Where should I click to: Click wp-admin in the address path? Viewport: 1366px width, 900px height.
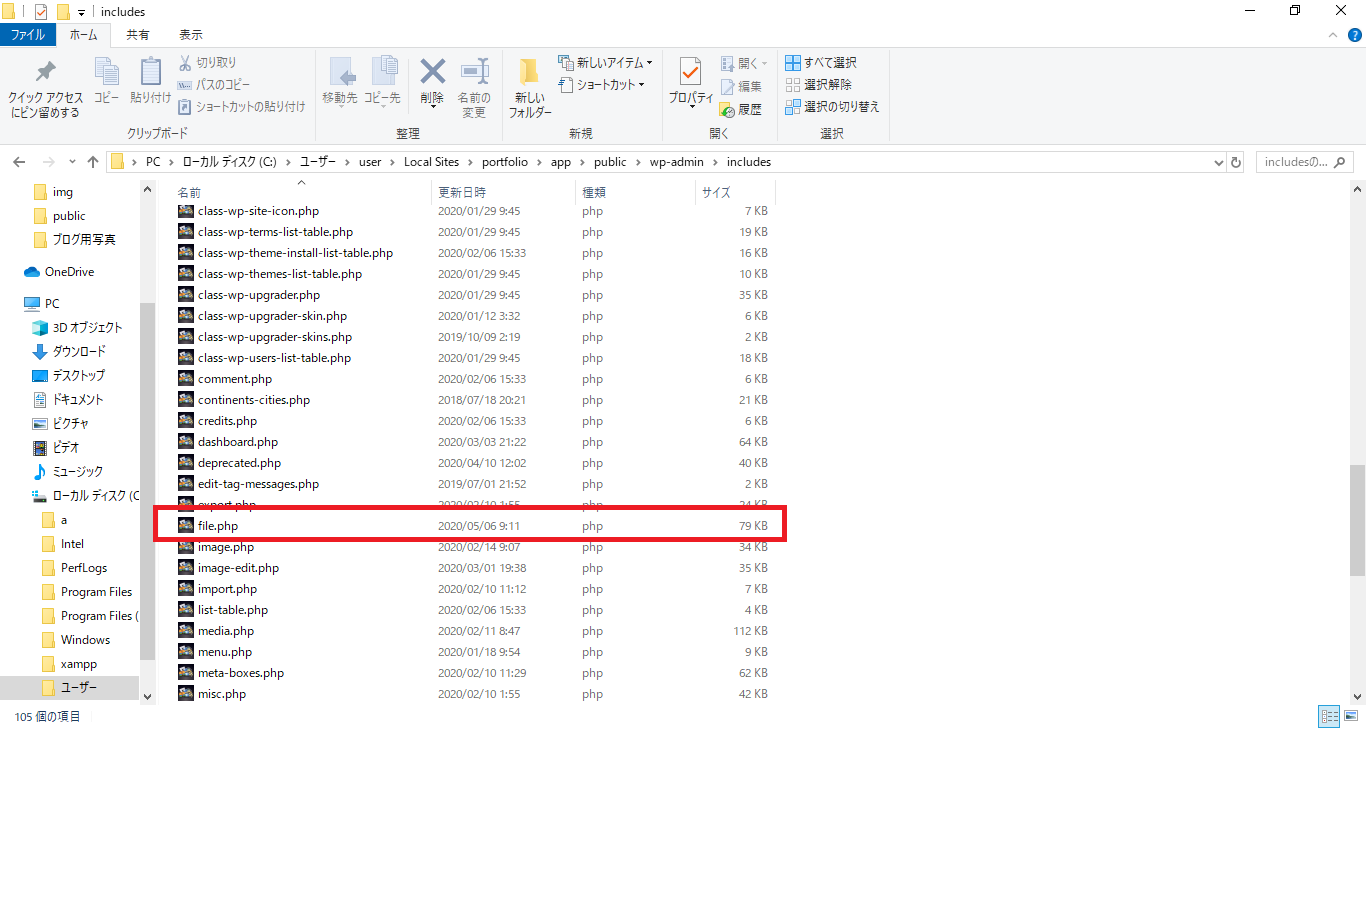677,162
